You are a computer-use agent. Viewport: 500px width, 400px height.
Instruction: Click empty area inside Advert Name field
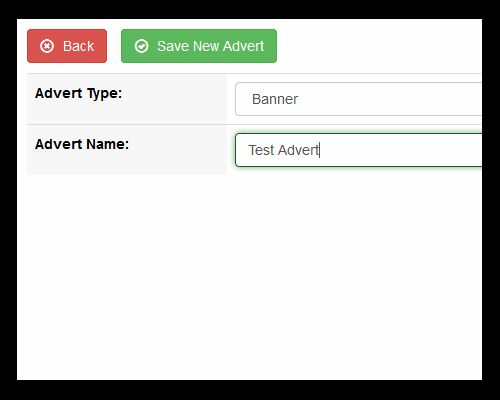(x=400, y=150)
